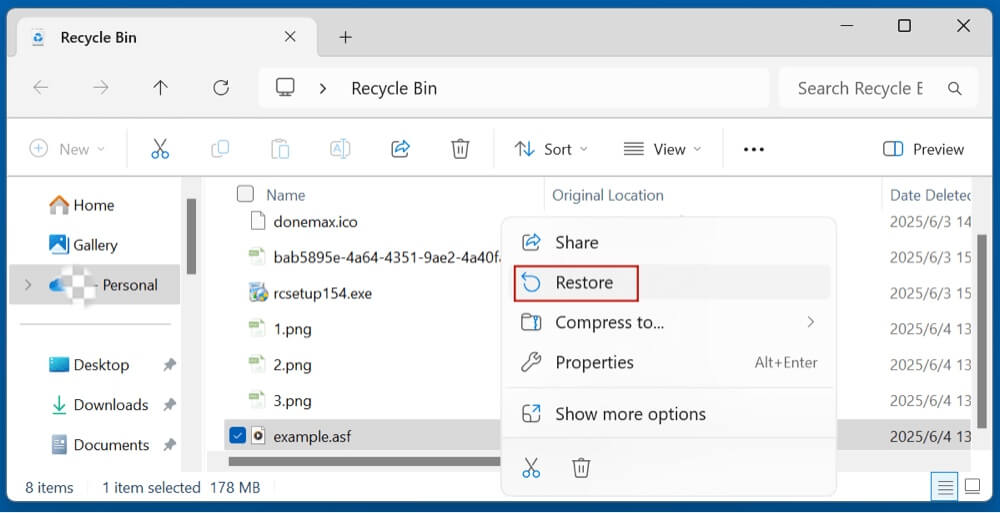Open a new tab with plus button

coord(345,37)
